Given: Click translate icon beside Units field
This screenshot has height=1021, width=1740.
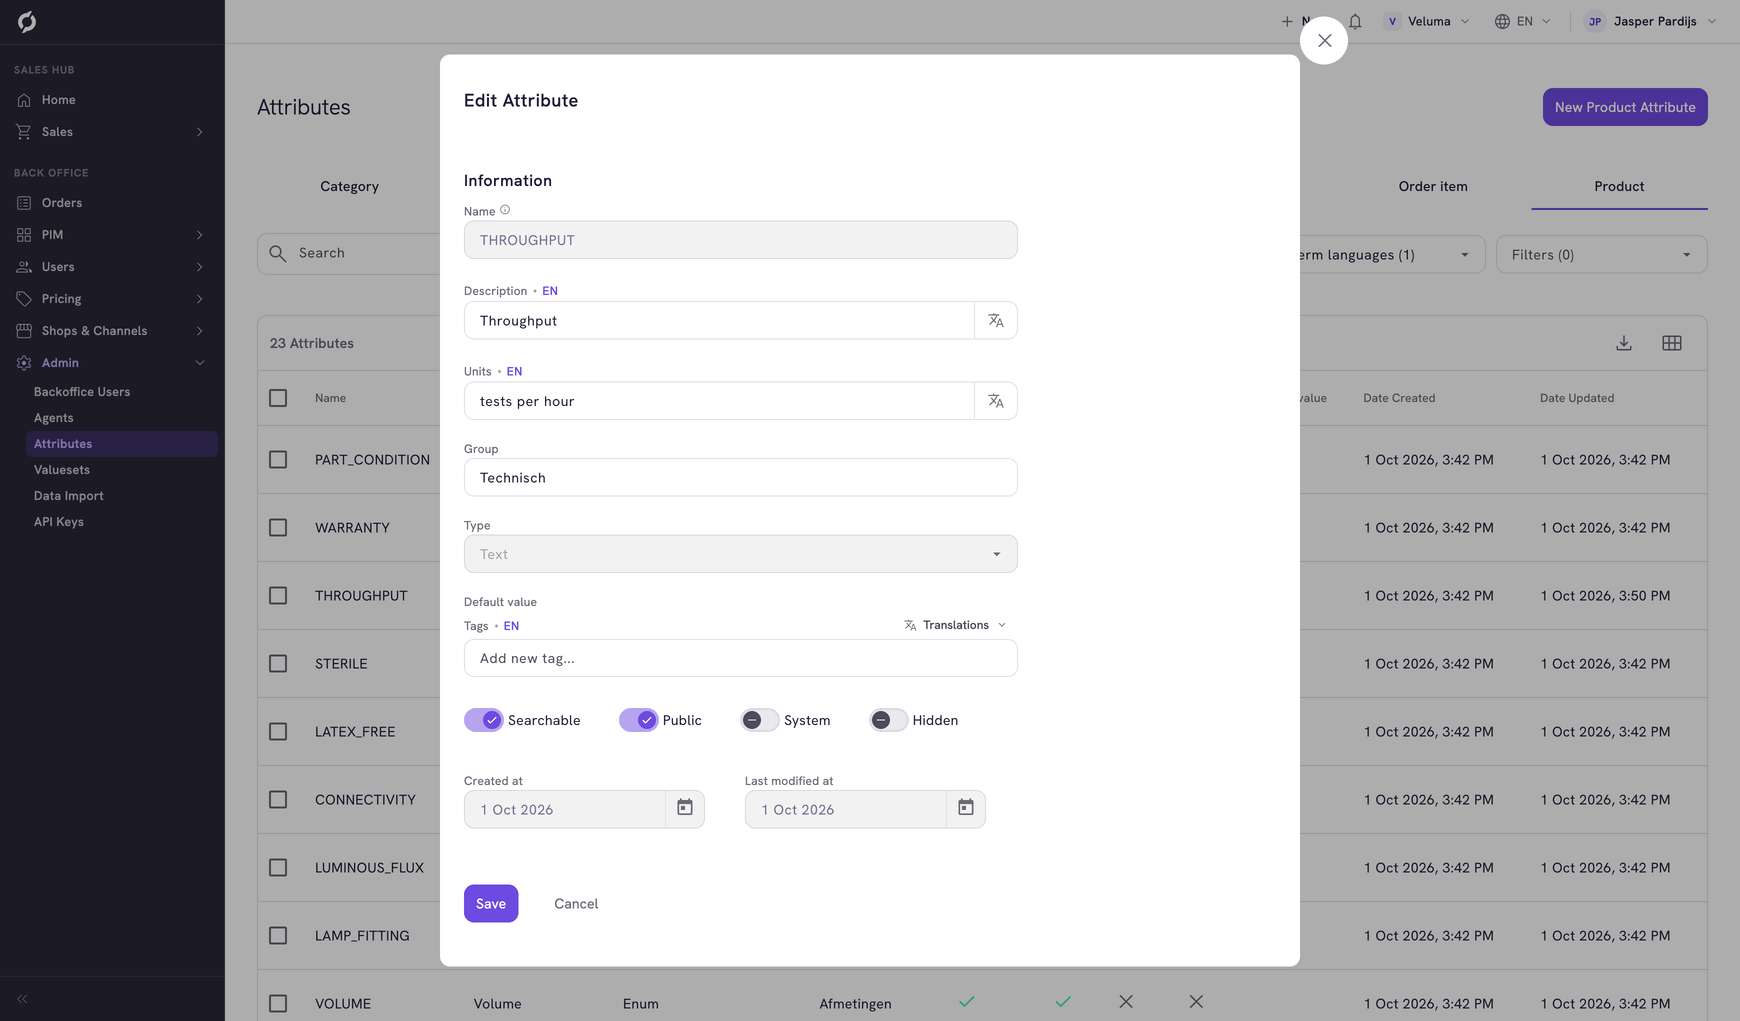Looking at the screenshot, I should 996,401.
